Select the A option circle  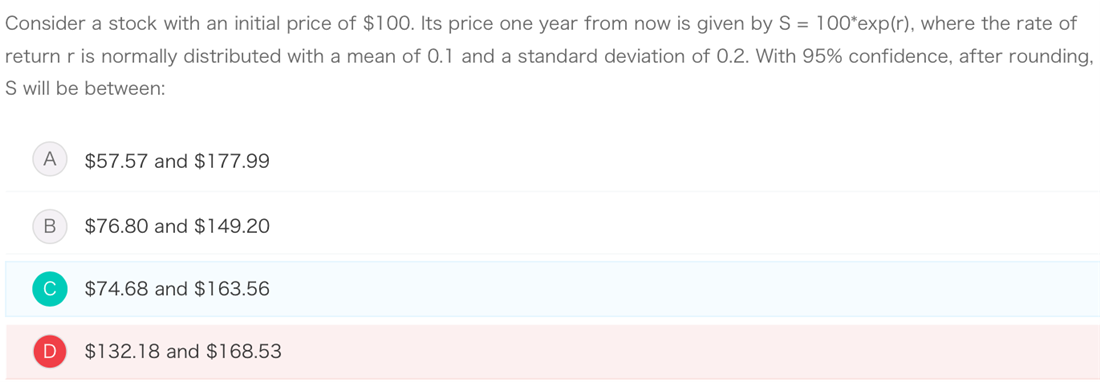pos(50,161)
